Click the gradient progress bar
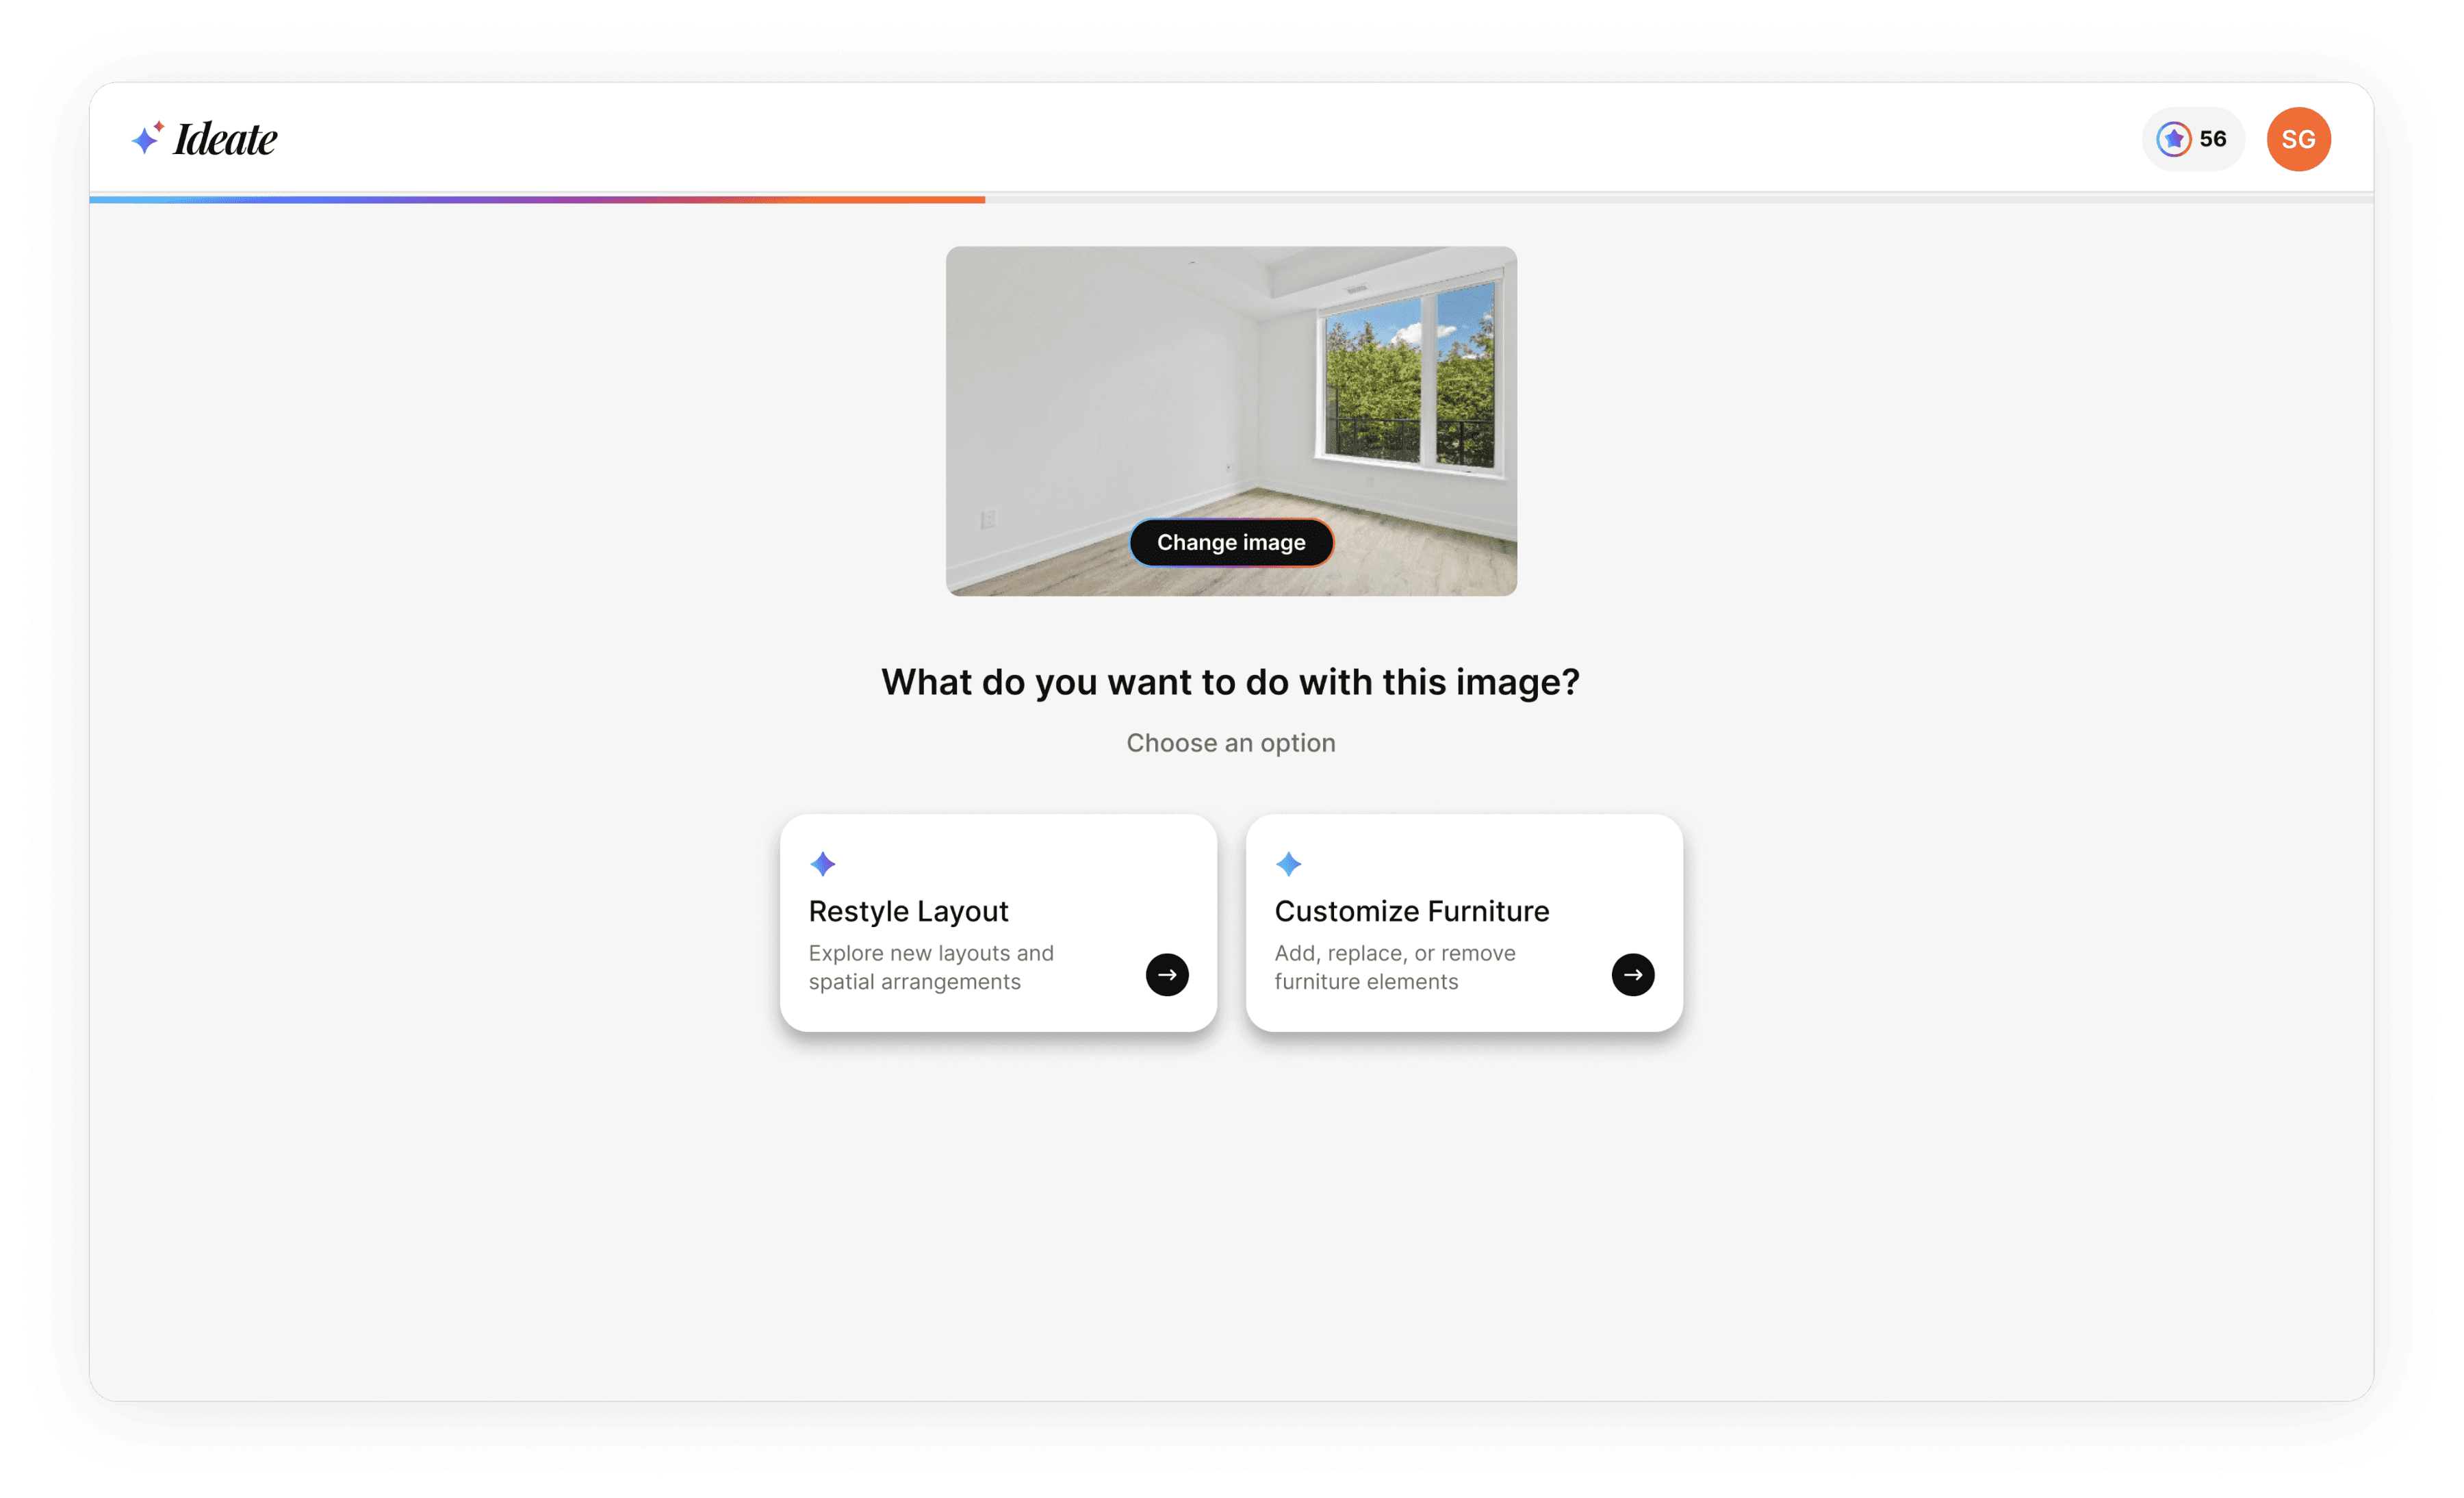This screenshot has height=1498, width=2464. point(537,200)
